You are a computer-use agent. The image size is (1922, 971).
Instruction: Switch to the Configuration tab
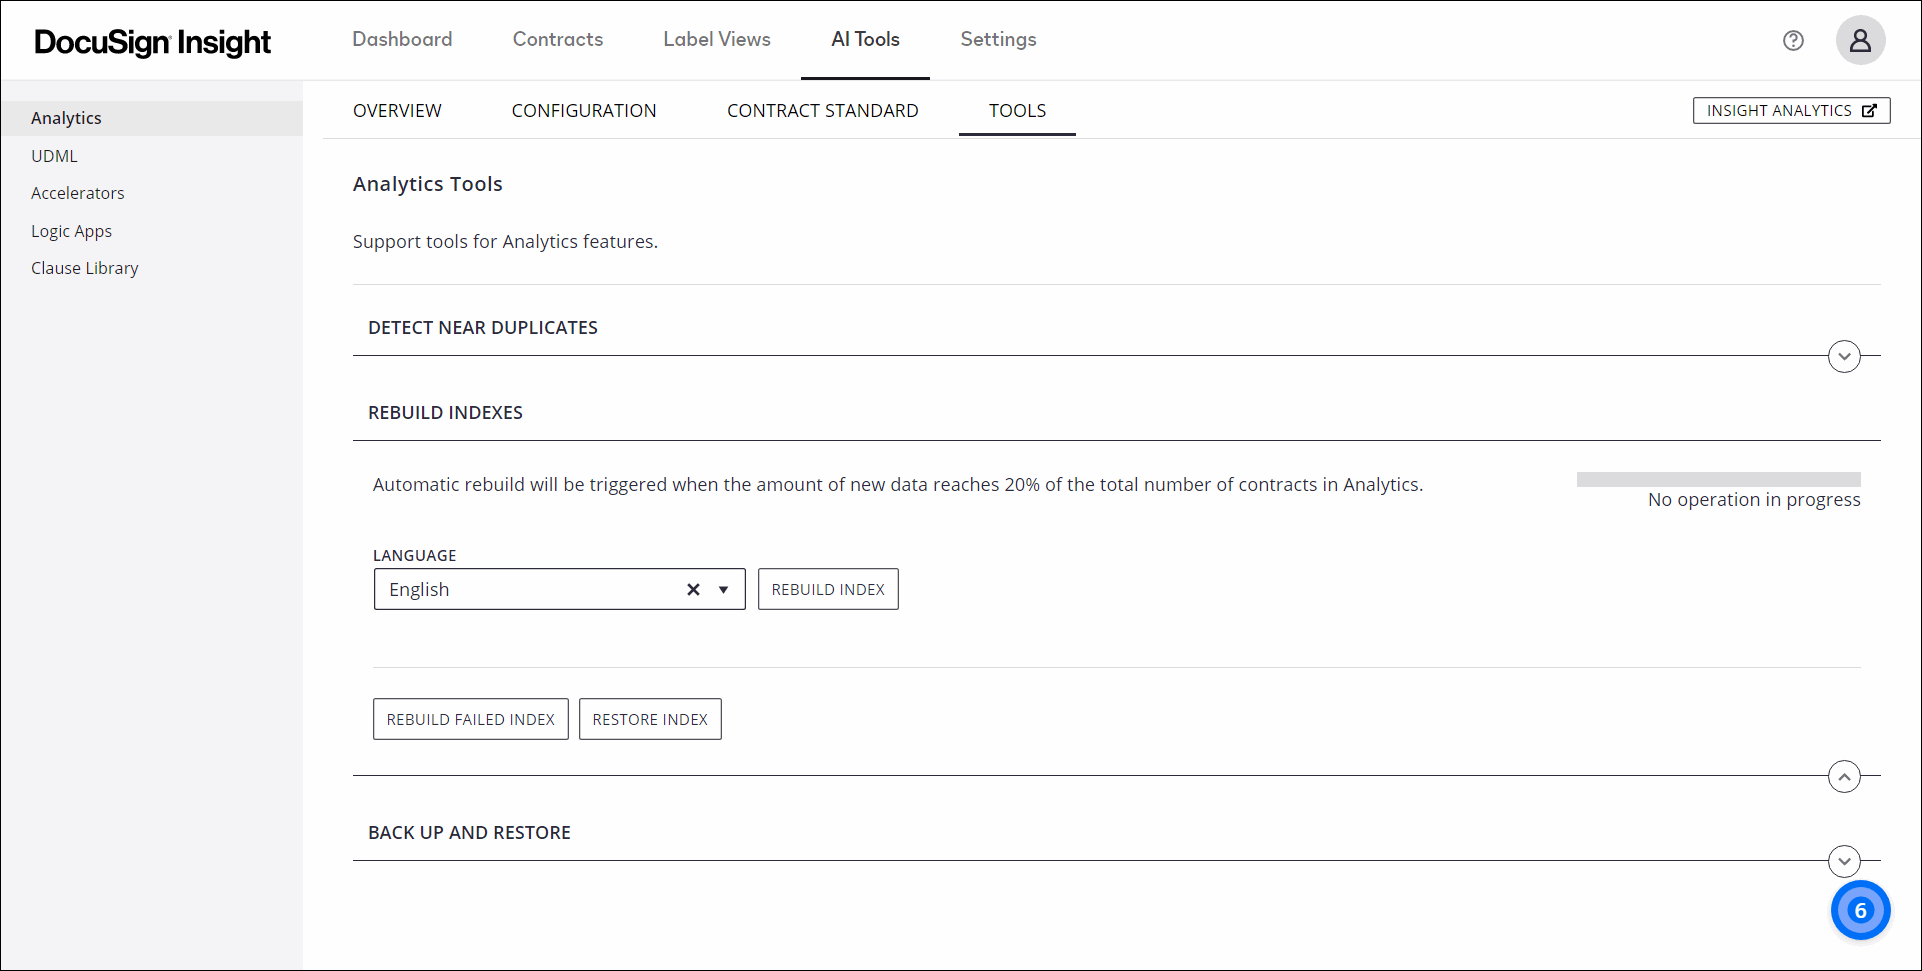584,111
